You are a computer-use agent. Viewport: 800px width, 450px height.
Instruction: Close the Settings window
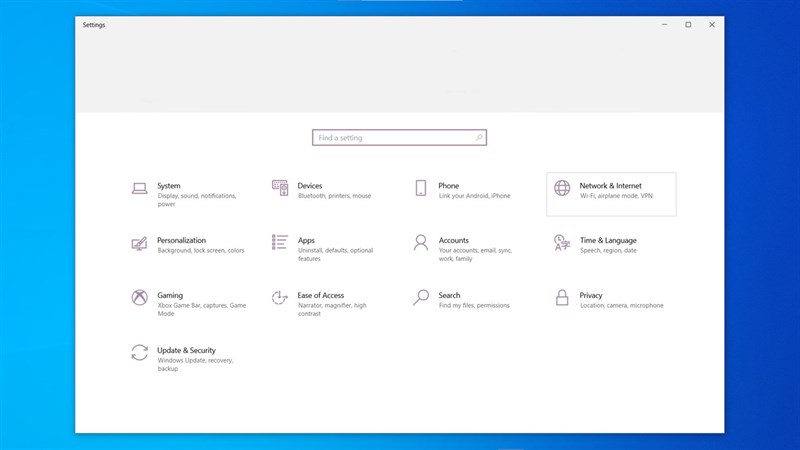[x=712, y=24]
